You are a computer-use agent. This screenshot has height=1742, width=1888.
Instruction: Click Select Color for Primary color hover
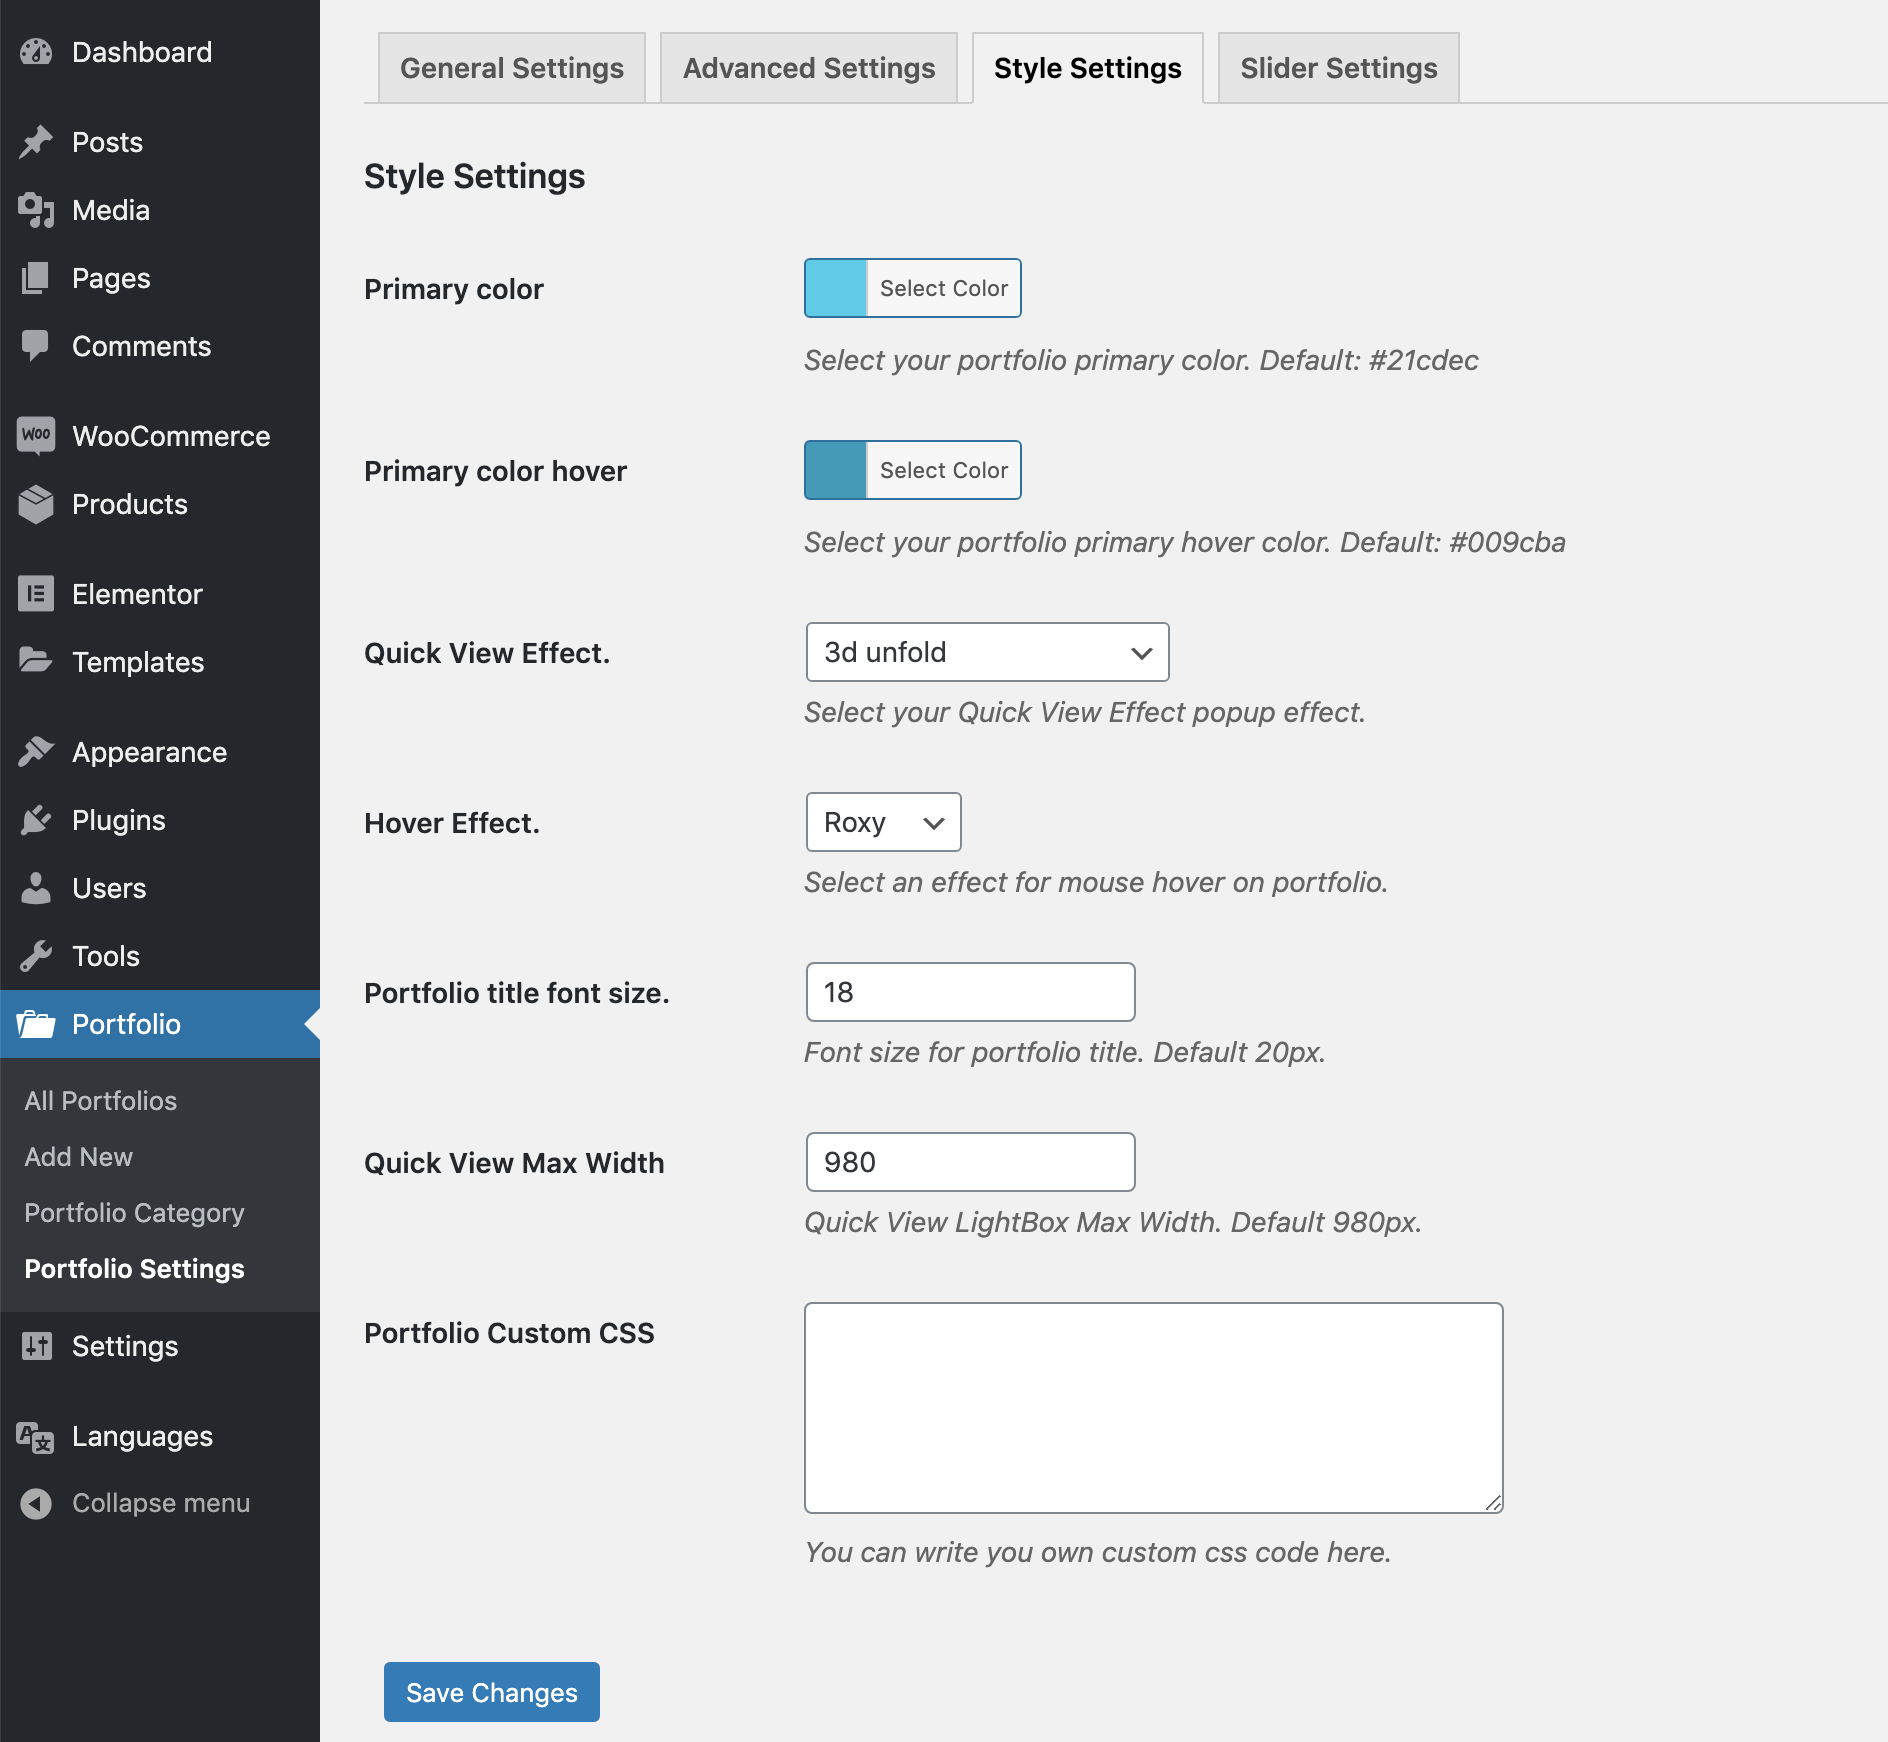click(x=944, y=470)
